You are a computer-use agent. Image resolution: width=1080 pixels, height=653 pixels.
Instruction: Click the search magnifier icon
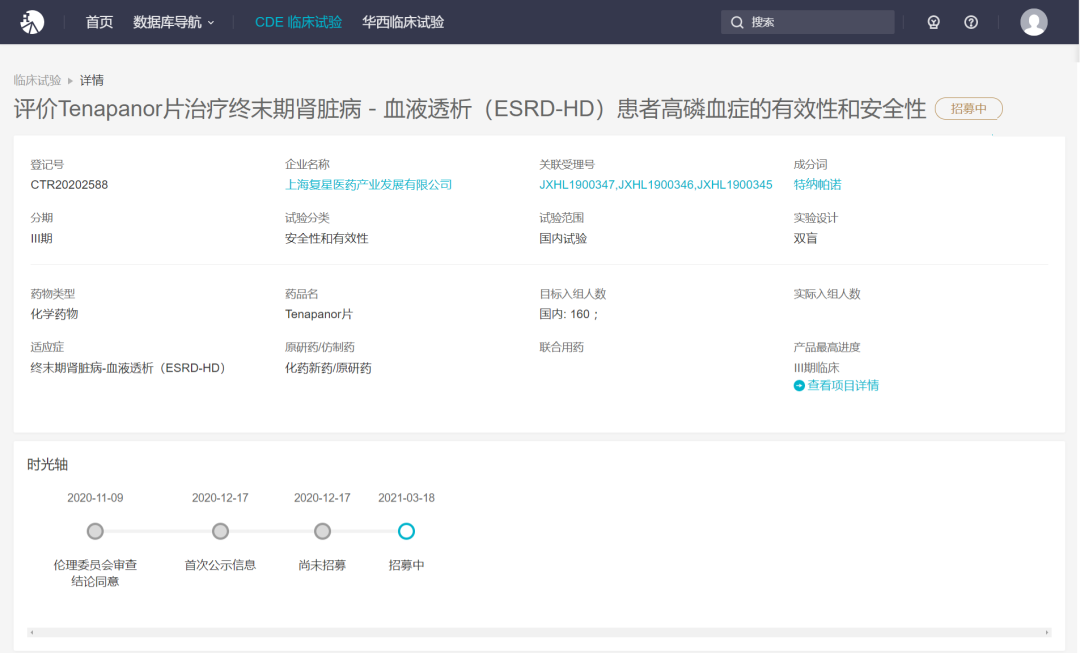(737, 22)
